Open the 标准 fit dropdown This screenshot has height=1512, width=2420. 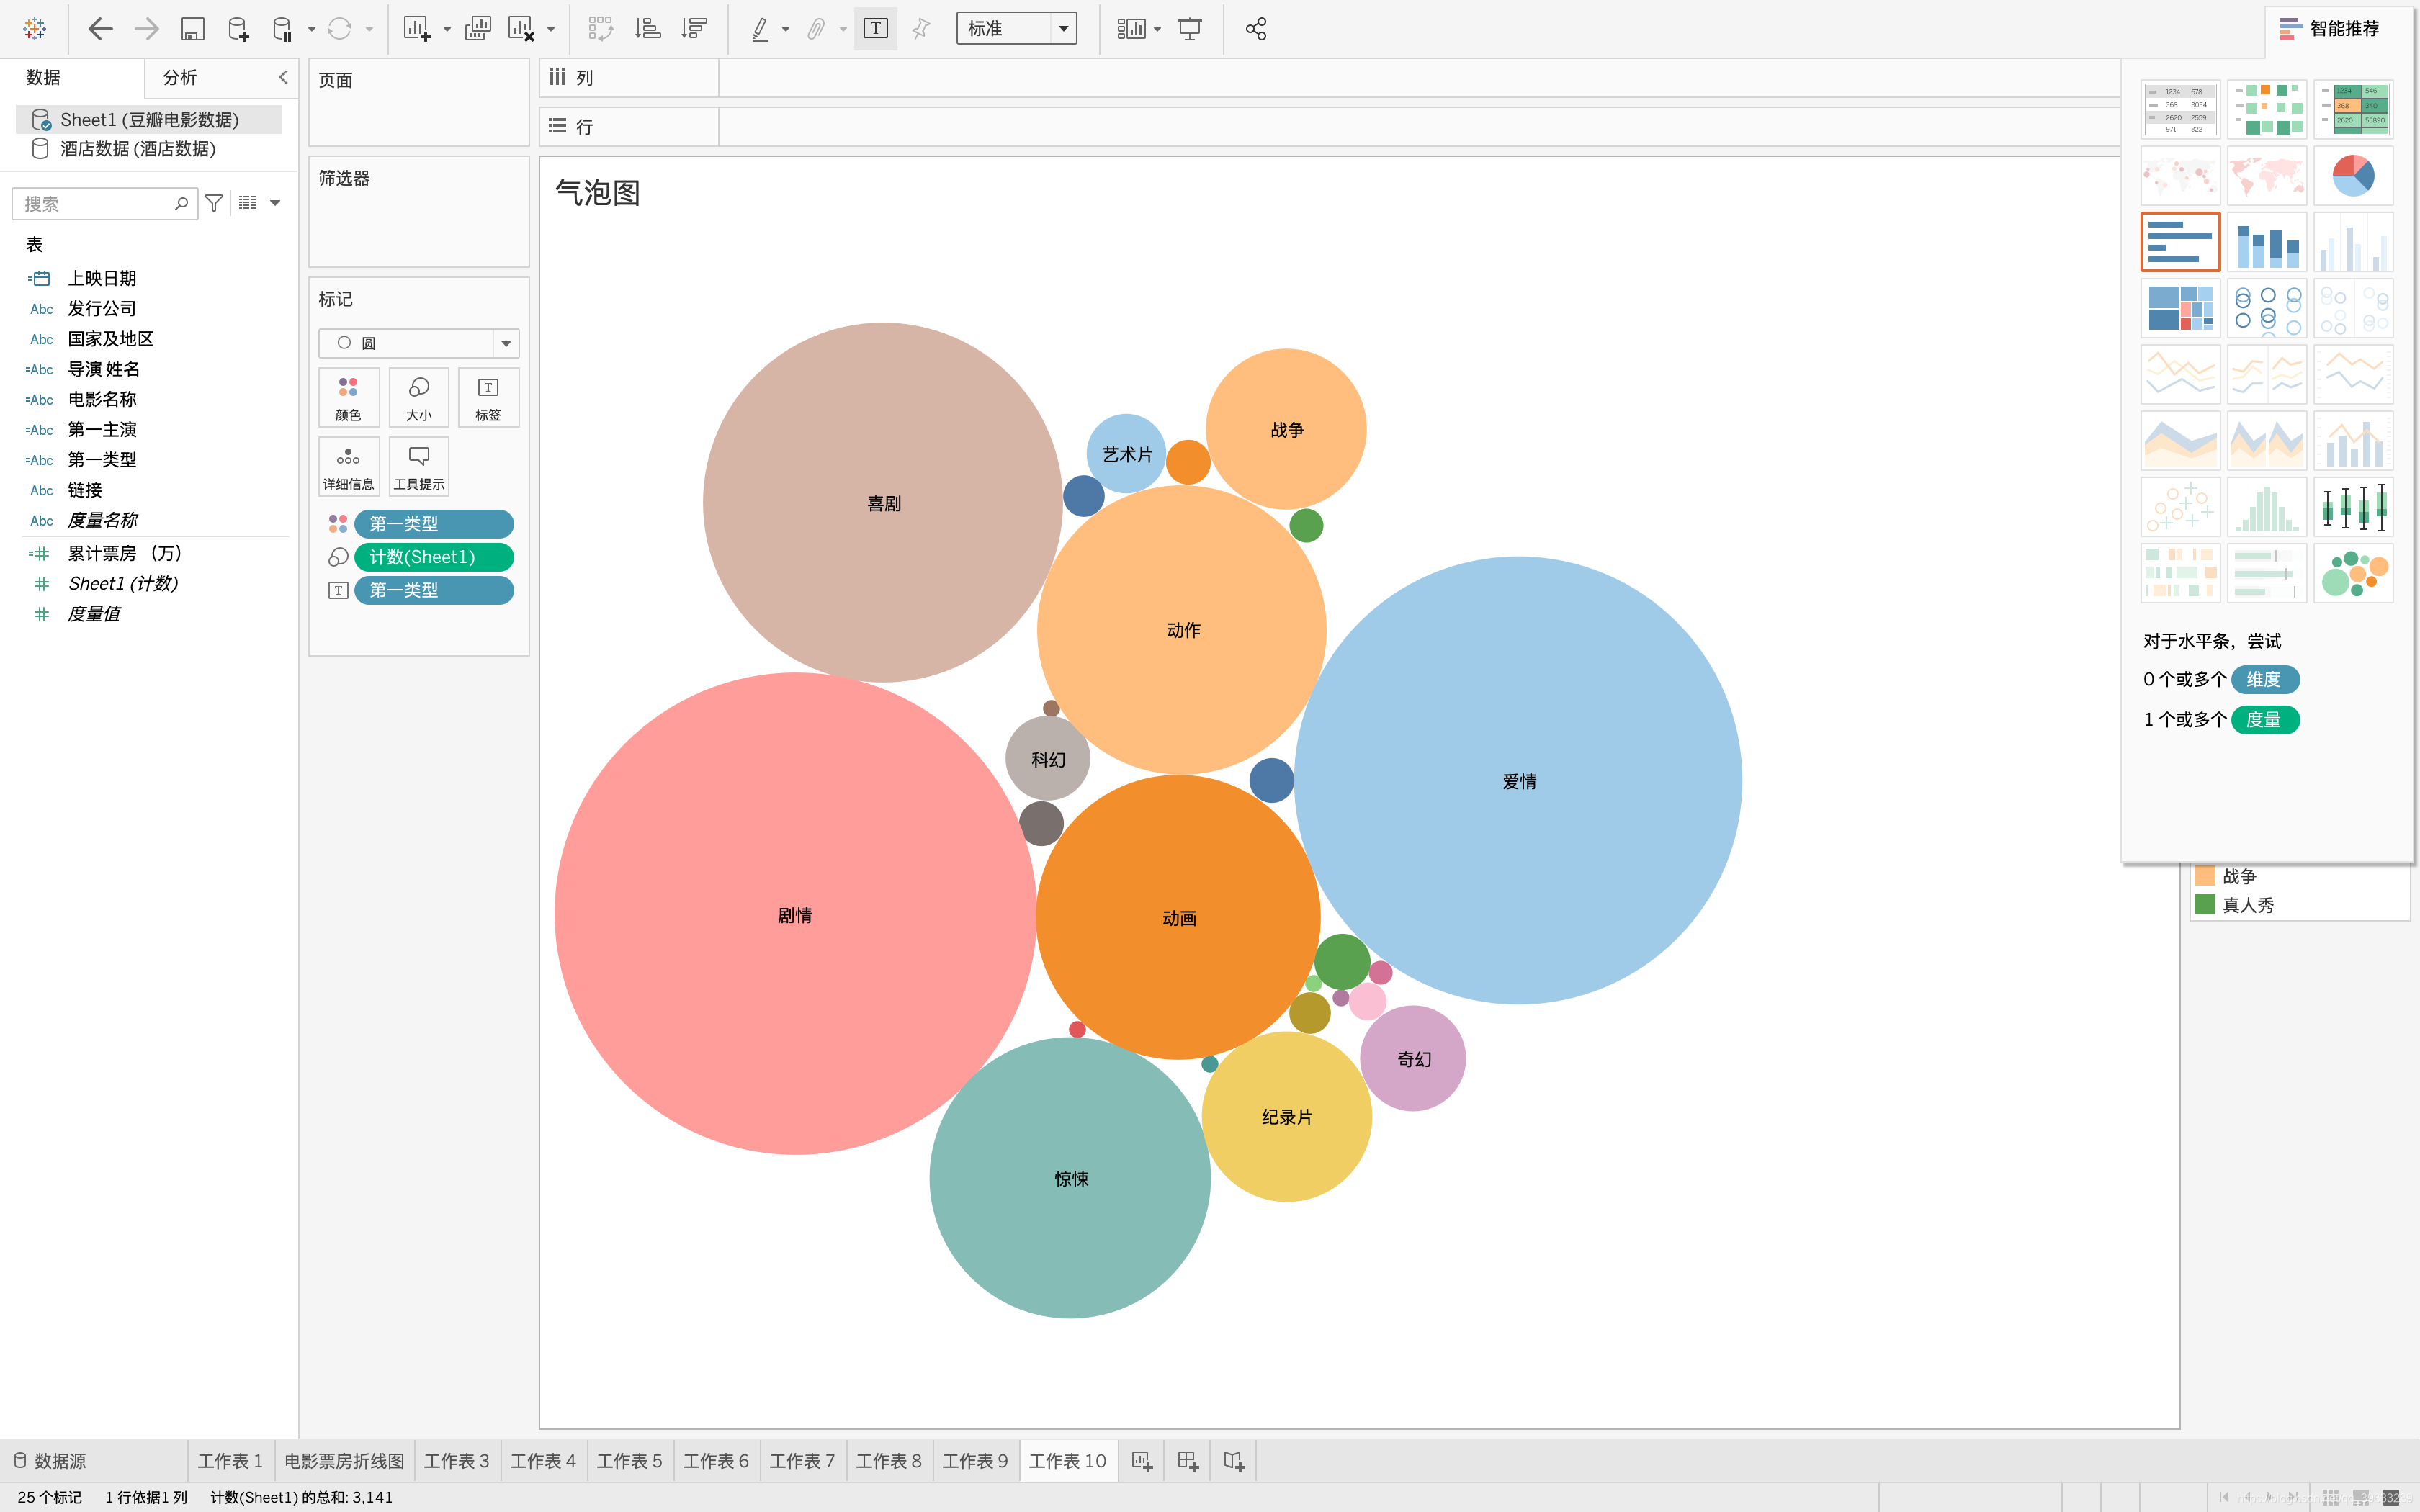pos(1016,29)
